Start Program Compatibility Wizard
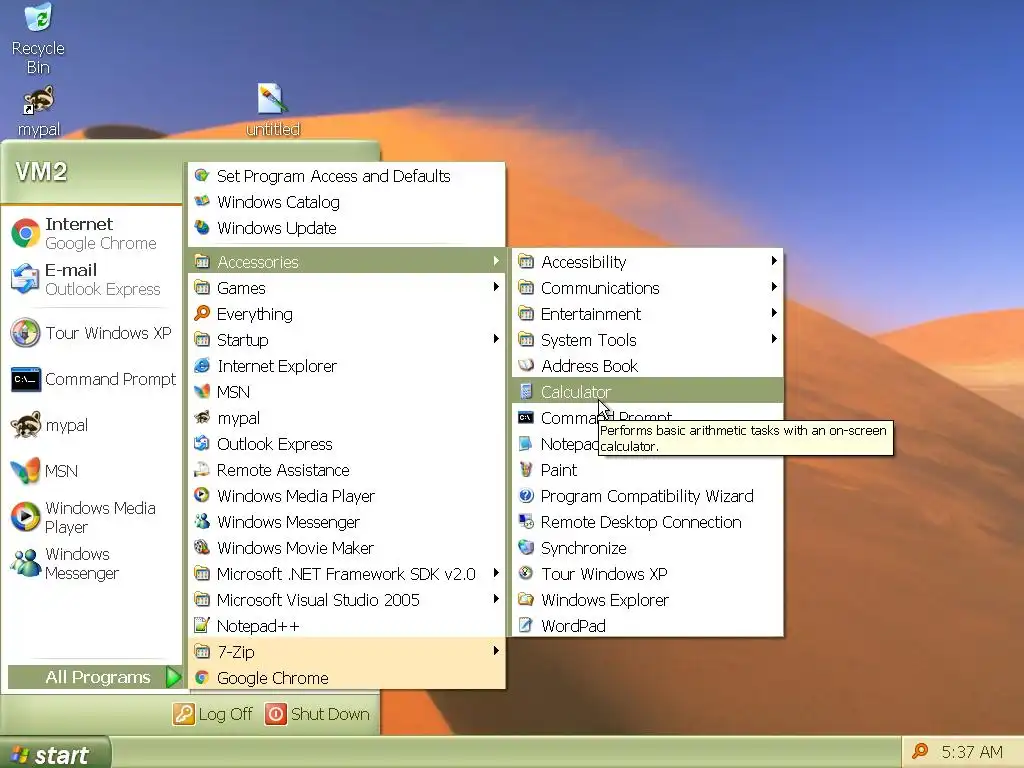 pos(648,496)
